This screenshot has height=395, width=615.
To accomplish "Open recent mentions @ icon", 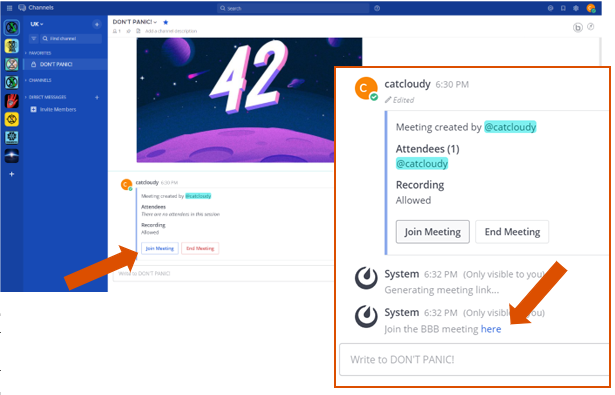I will point(550,8).
